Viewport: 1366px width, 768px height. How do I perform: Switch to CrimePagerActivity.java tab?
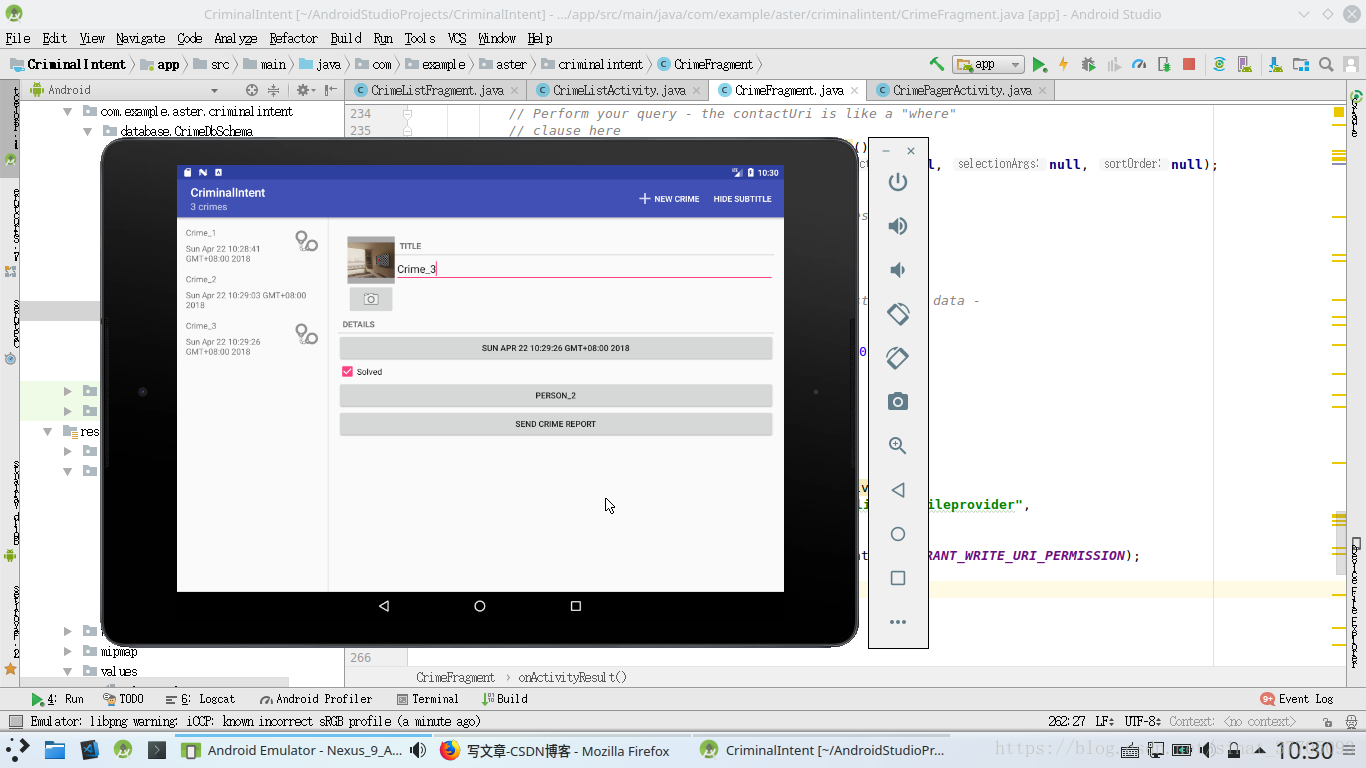click(x=955, y=90)
